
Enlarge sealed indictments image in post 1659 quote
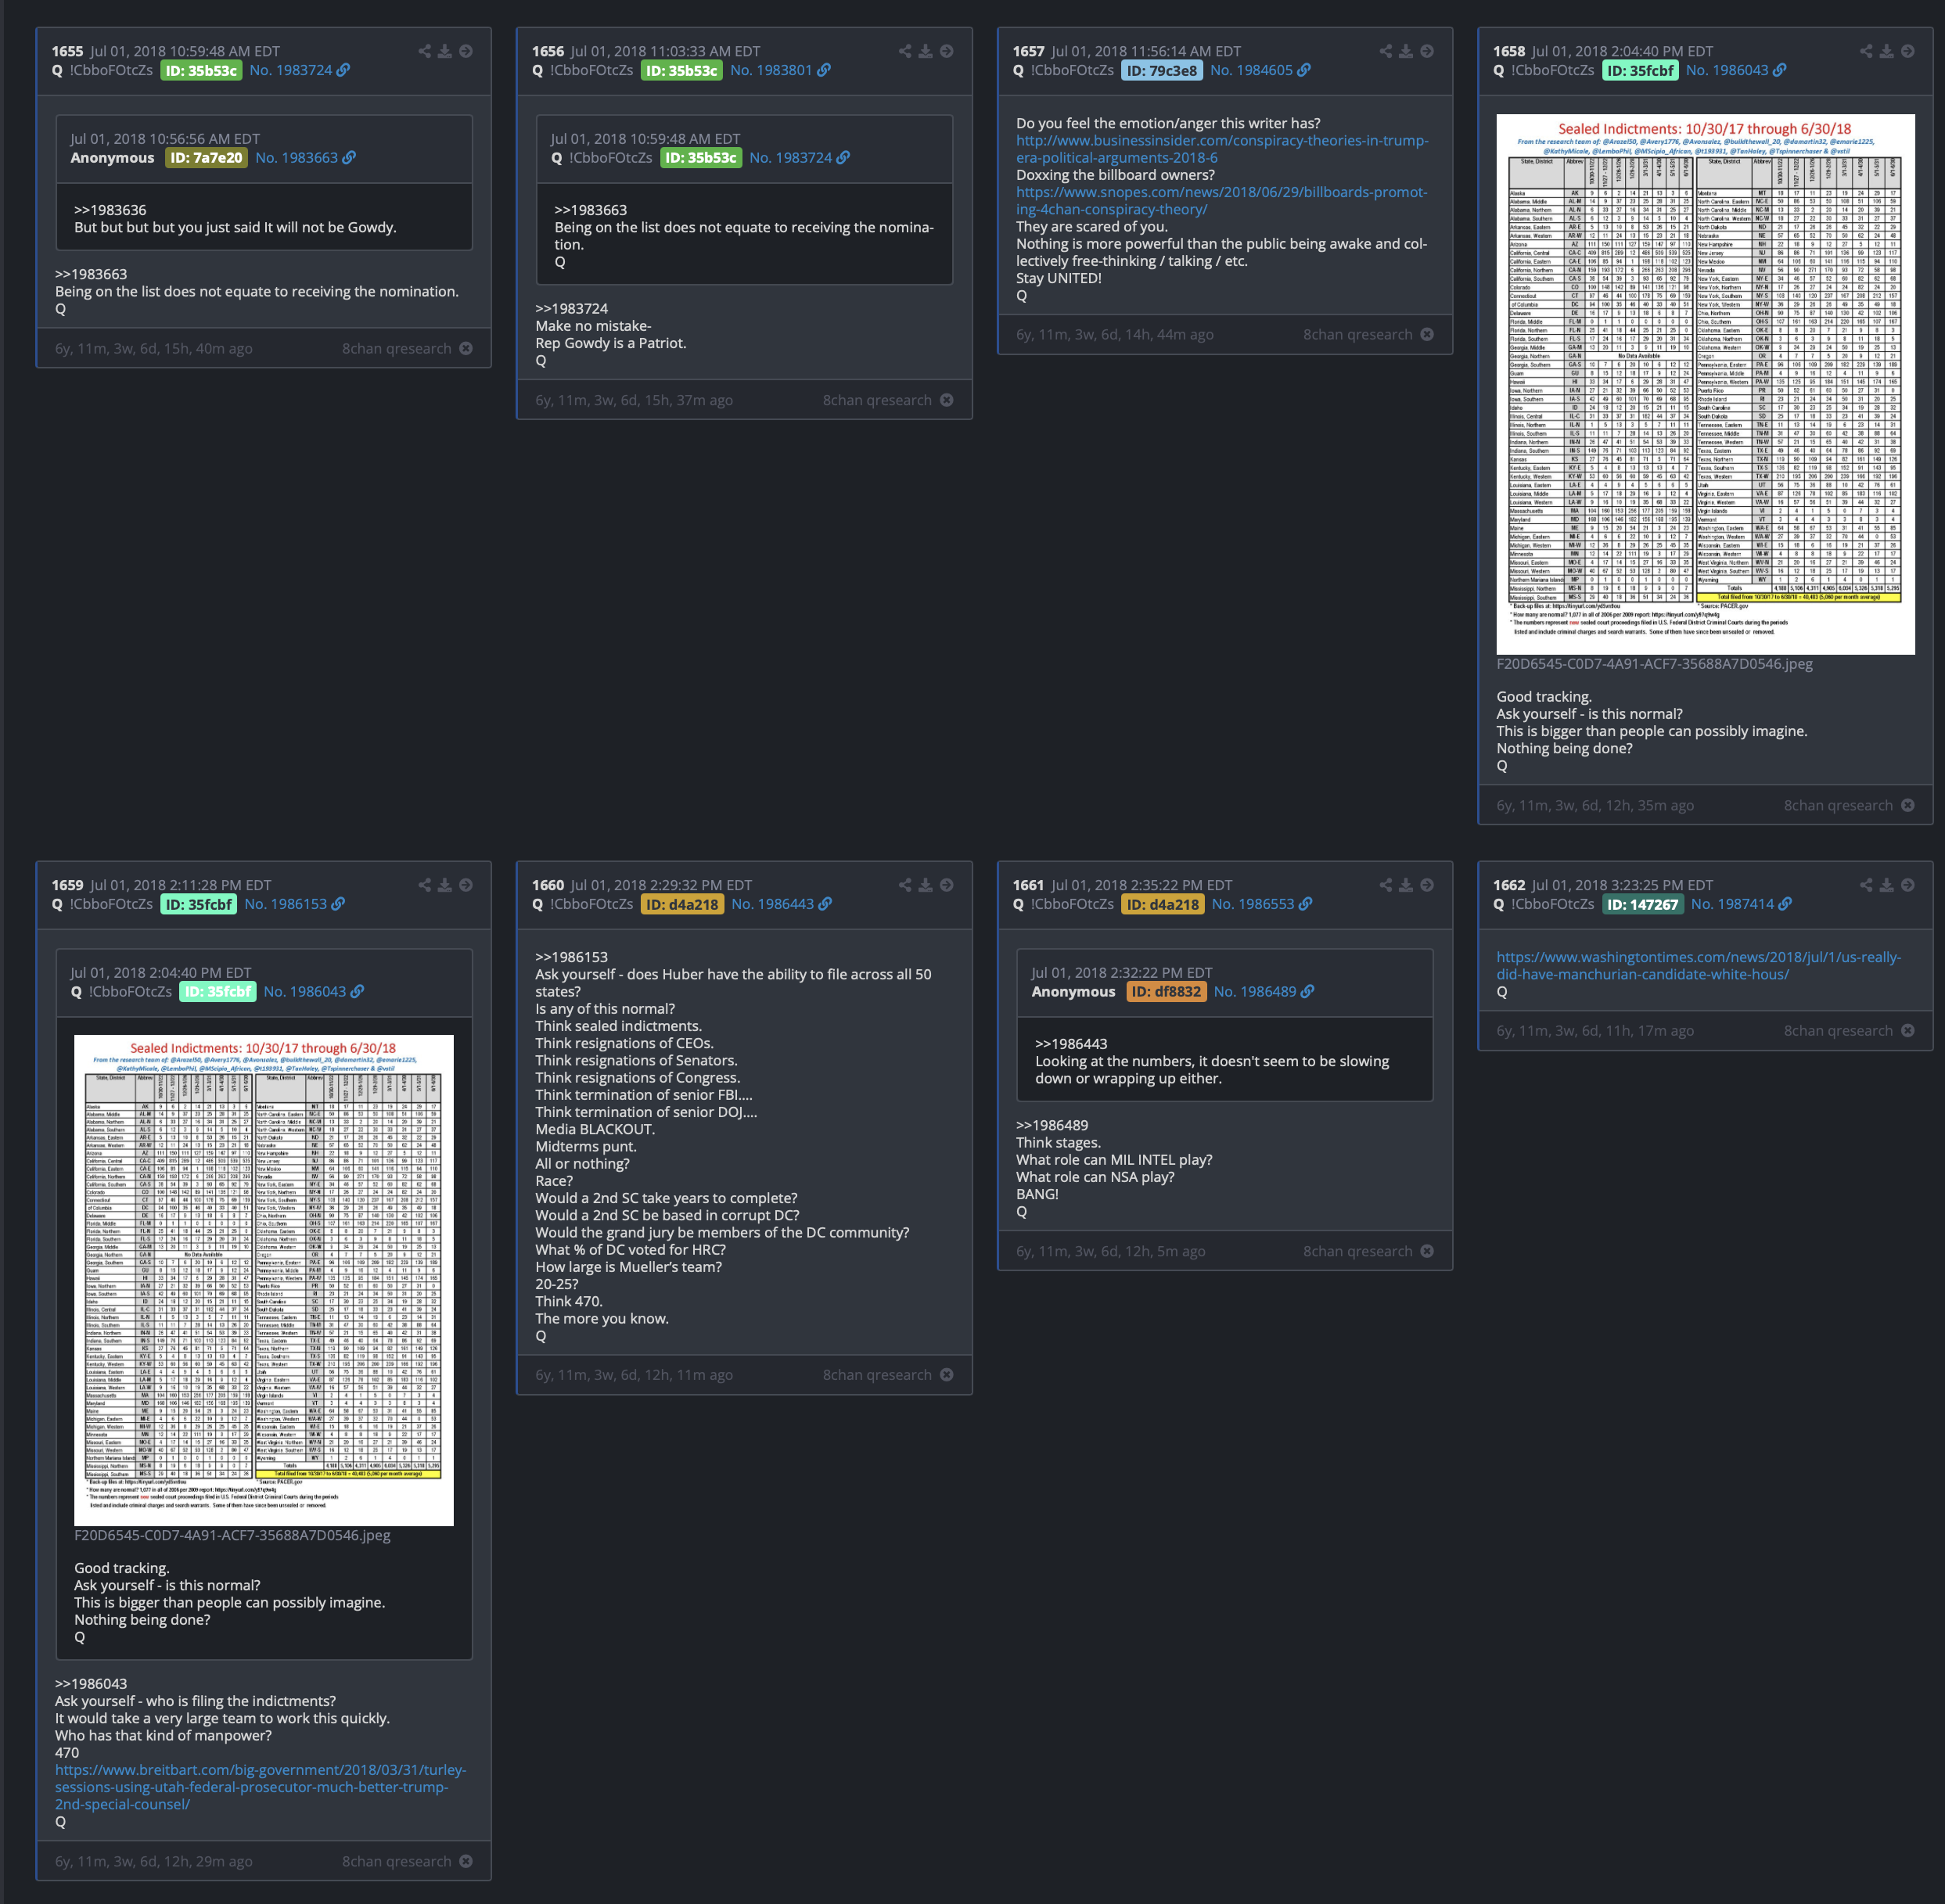click(264, 1281)
